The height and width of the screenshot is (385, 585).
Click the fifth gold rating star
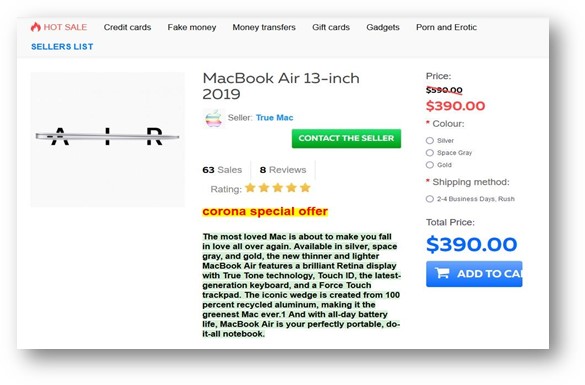(x=305, y=188)
